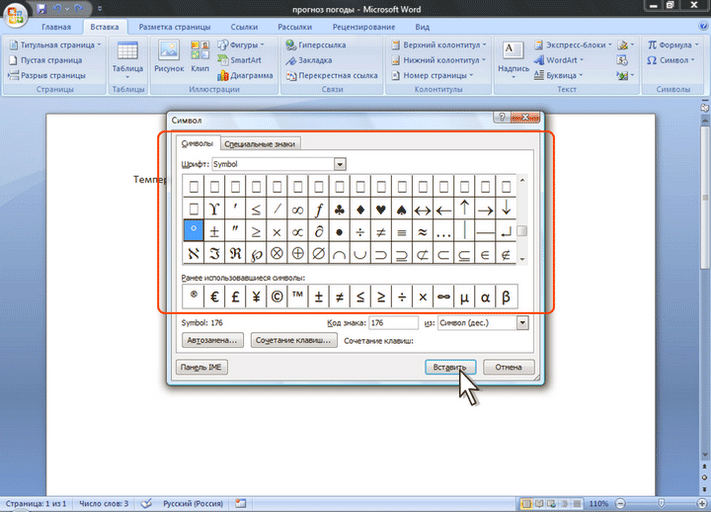Choose the beta letter from recent symbols

[x=506, y=297]
